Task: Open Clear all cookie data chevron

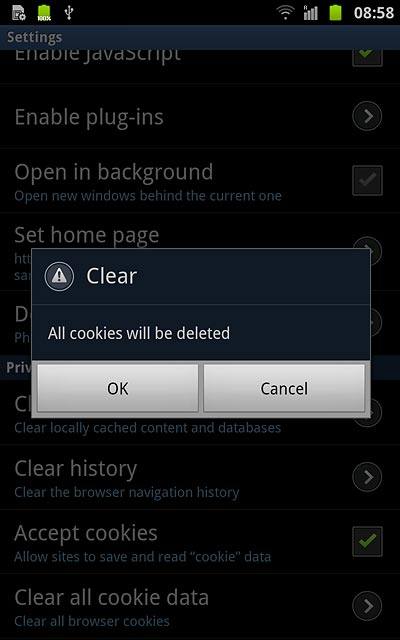Action: [x=367, y=606]
